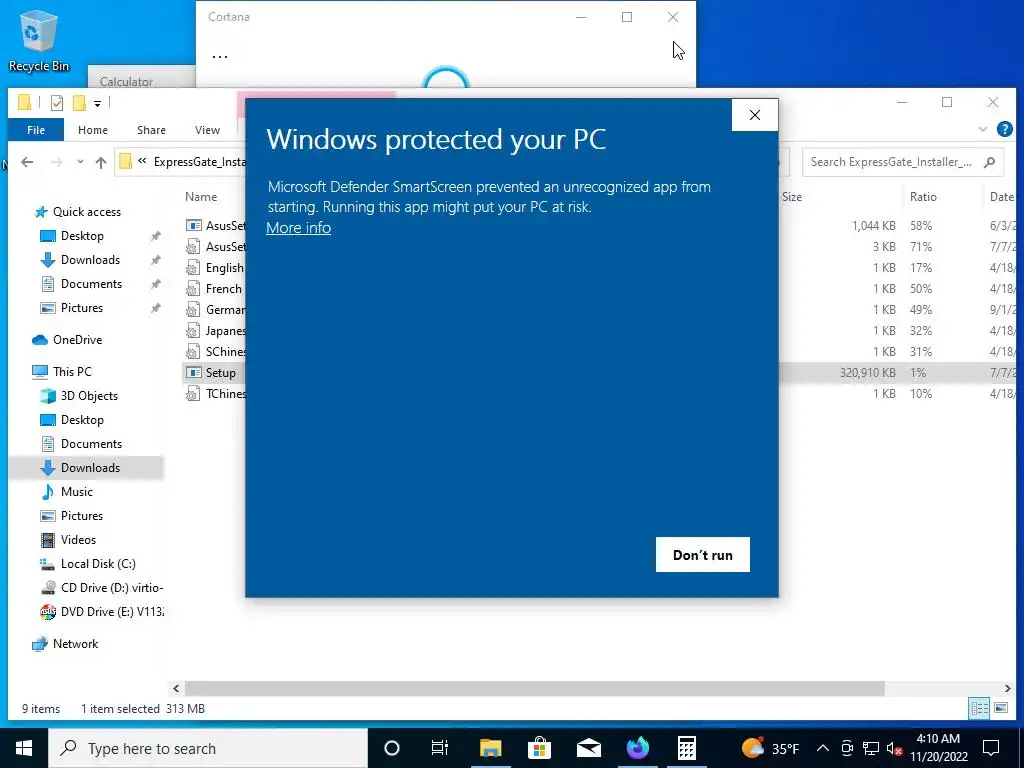The height and width of the screenshot is (768, 1024).
Task: Select Quick access in navigation pane
Action: tap(86, 212)
